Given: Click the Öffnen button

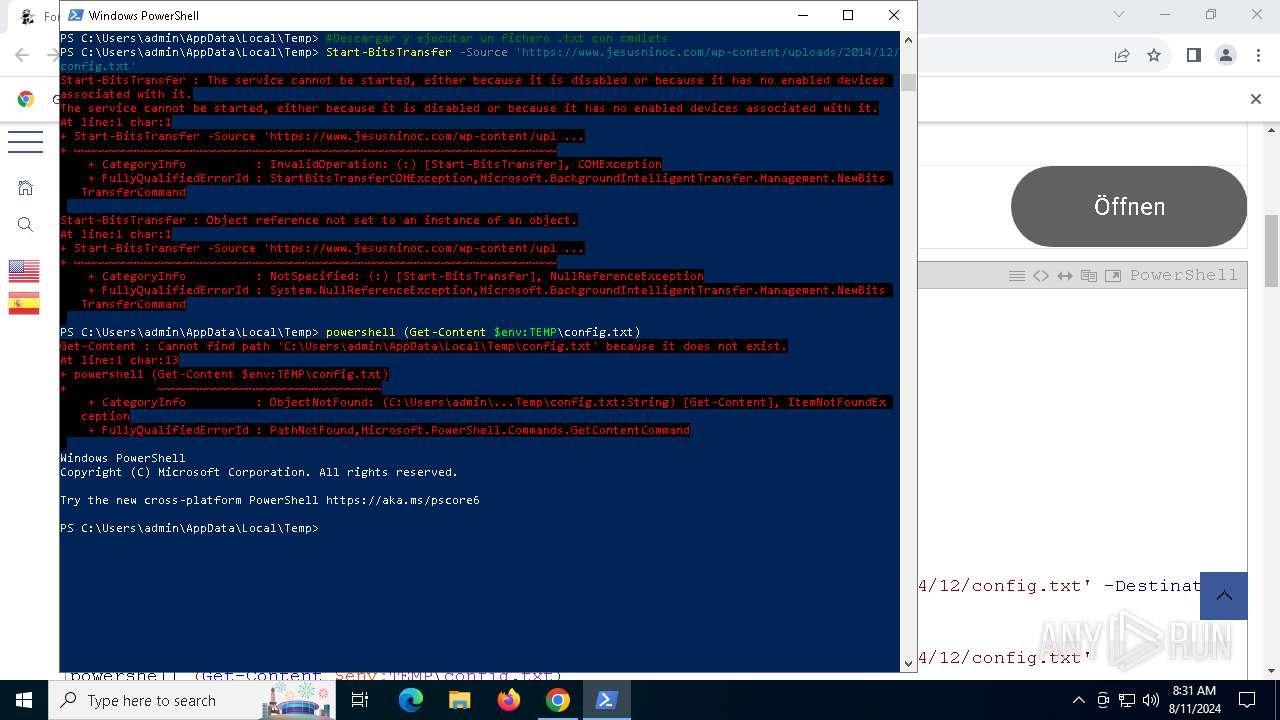Looking at the screenshot, I should (1129, 206).
